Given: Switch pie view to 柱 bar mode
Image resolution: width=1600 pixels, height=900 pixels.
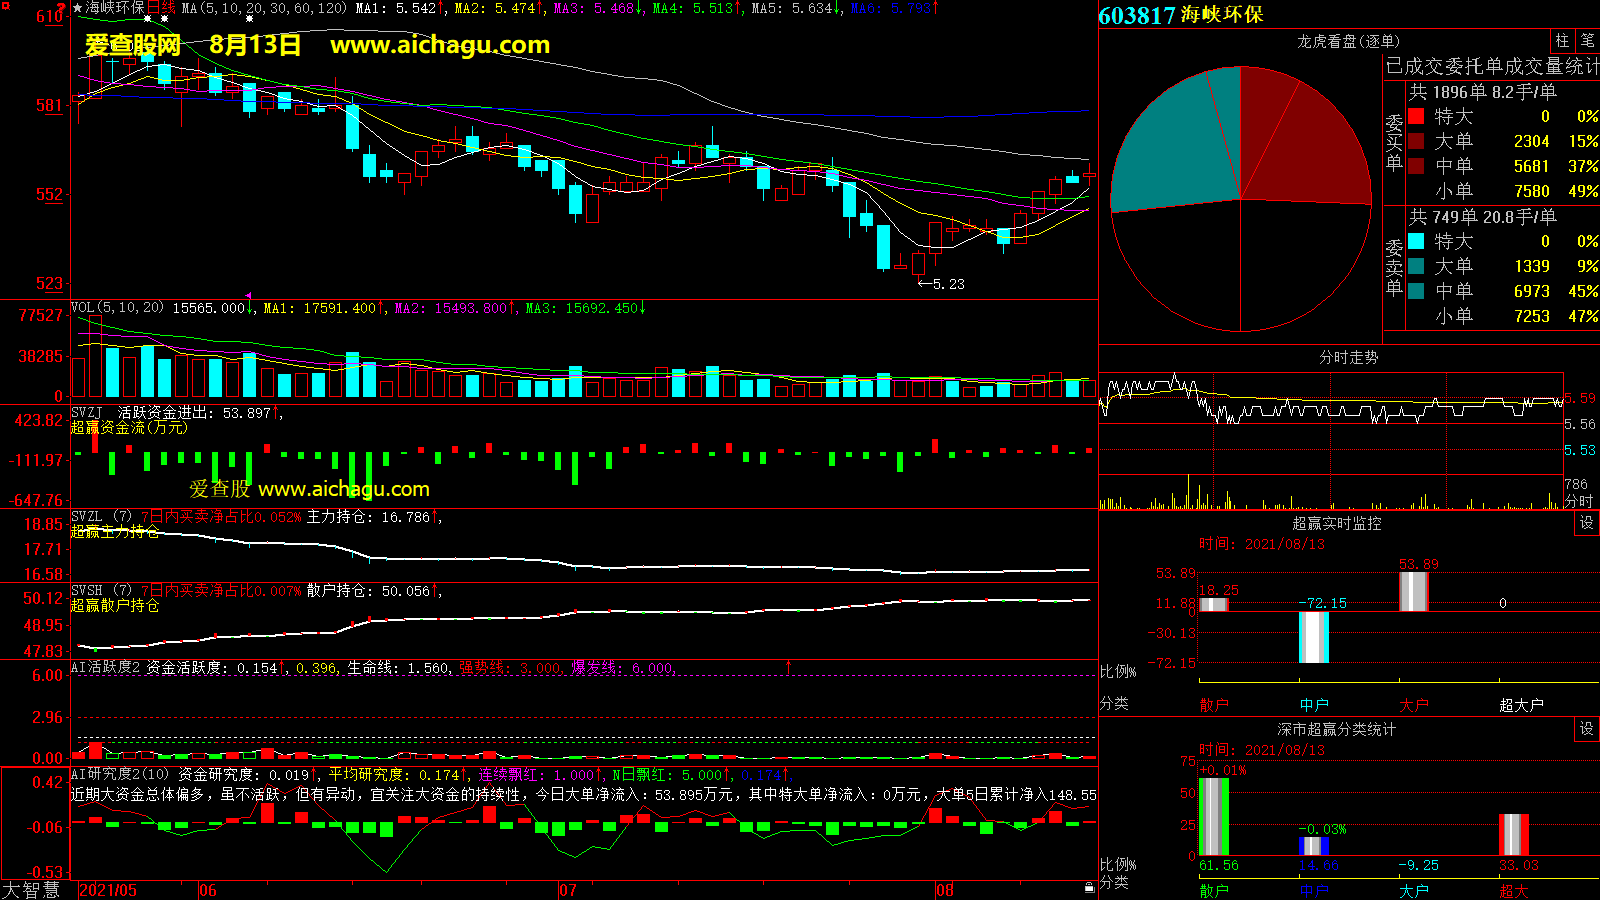Looking at the screenshot, I should (x=1562, y=41).
